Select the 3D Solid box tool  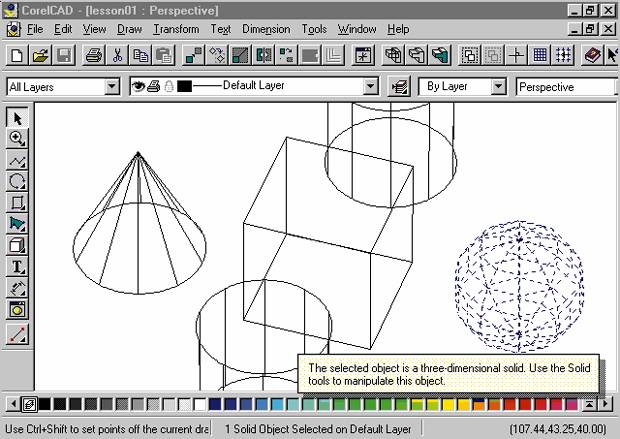coord(17,245)
